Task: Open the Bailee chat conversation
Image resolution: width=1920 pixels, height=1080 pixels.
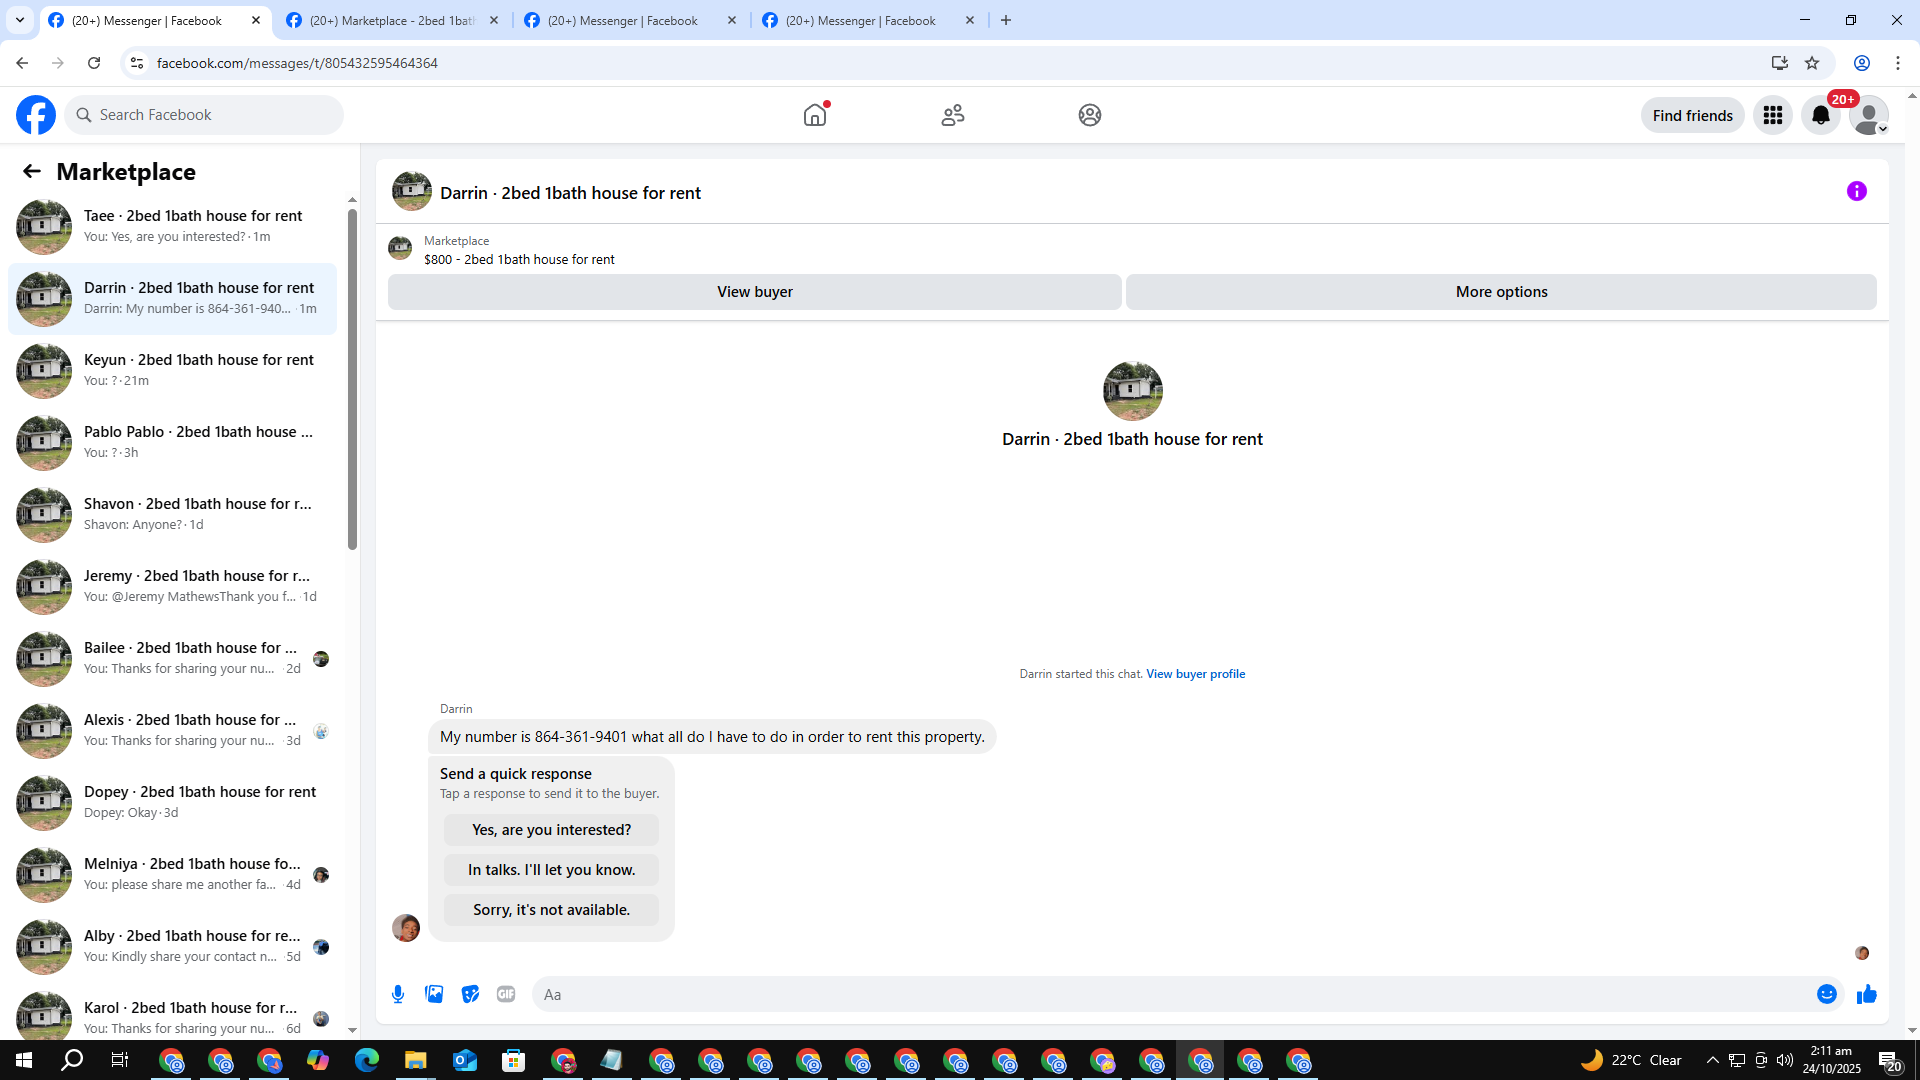Action: [x=172, y=658]
